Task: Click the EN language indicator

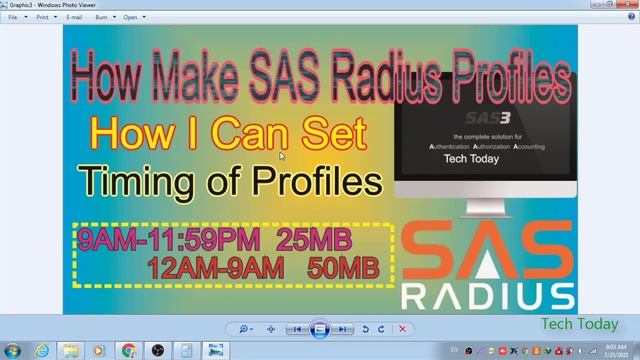Action: click(454, 350)
